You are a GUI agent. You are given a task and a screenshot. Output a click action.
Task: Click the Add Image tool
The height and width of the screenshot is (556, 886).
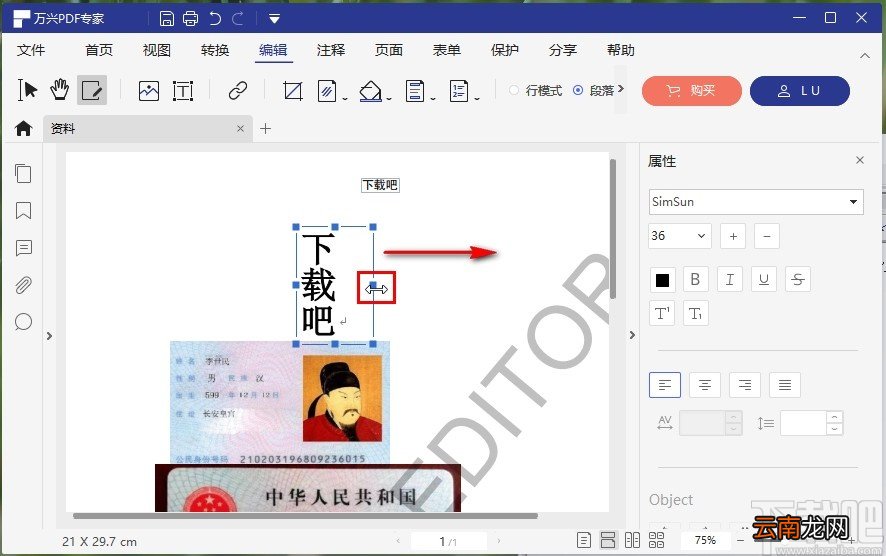149,90
